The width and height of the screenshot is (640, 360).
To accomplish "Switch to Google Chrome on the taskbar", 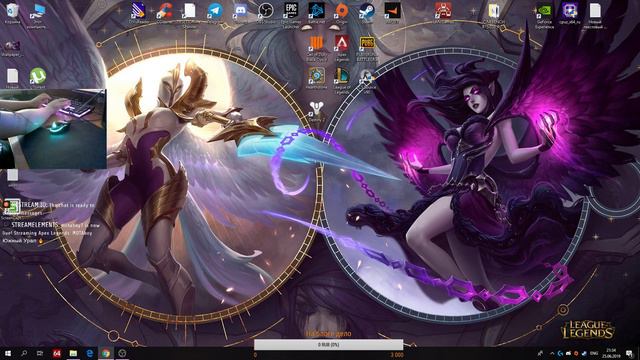I will (106, 353).
